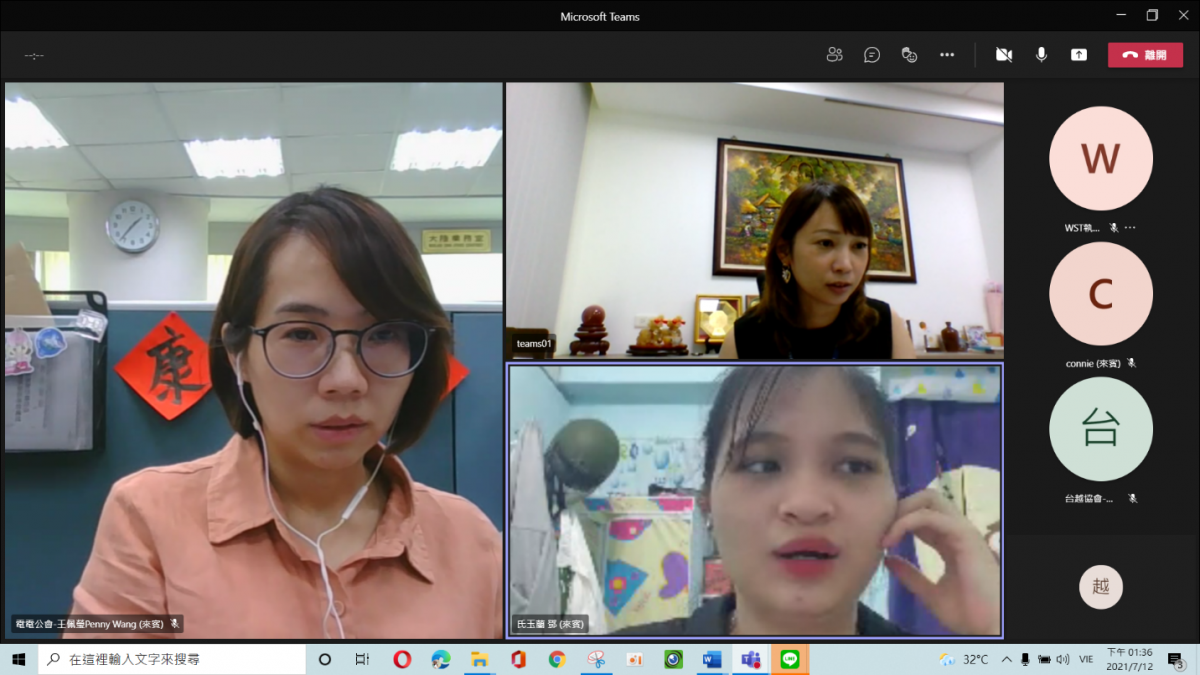Expand hidden system tray icons
The width and height of the screenshot is (1200, 675).
[x=1006, y=660]
